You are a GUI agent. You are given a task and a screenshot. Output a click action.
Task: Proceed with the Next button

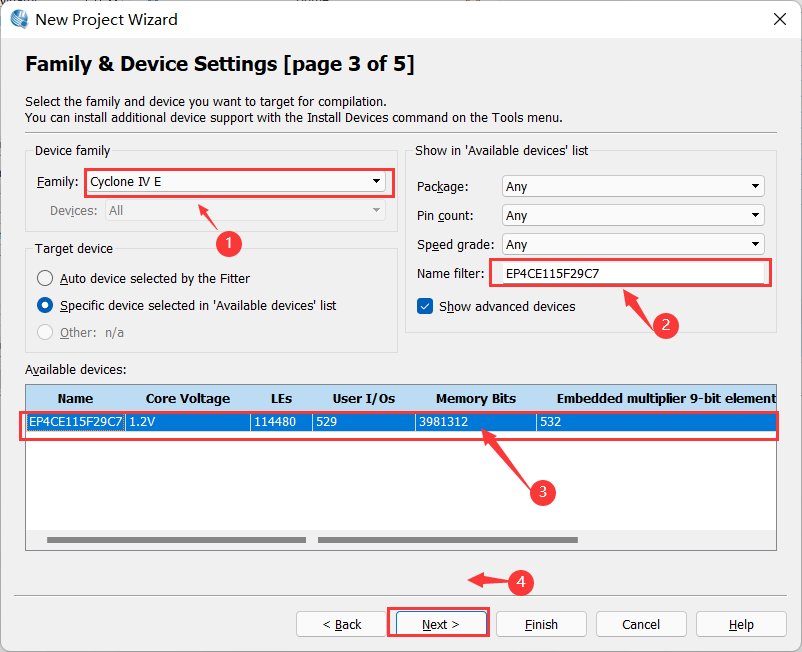(440, 624)
